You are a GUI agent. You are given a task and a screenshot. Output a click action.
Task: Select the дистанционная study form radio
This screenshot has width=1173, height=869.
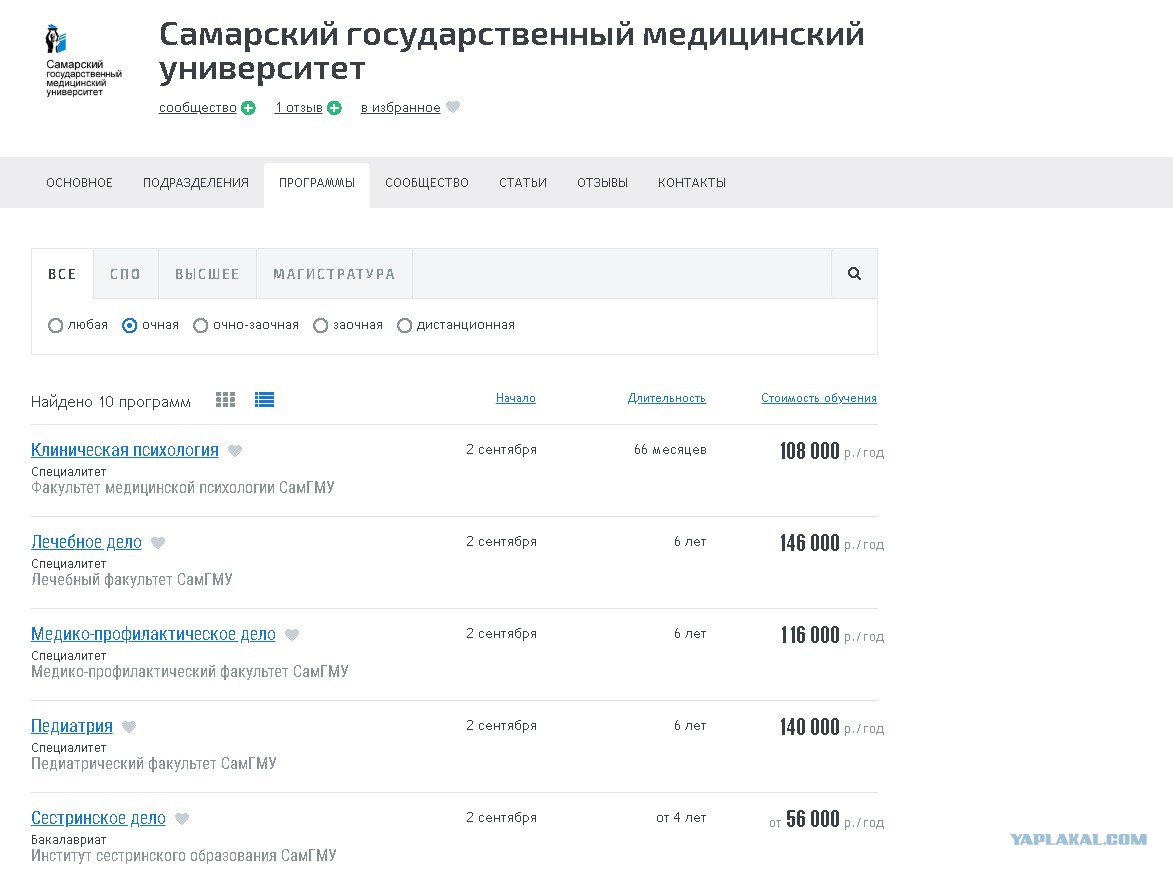pos(404,325)
